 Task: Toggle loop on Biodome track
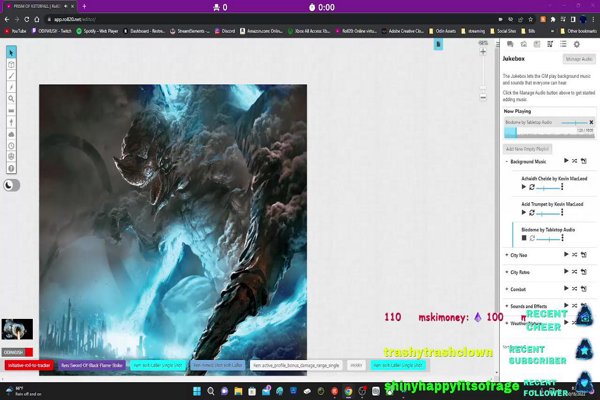point(532,238)
